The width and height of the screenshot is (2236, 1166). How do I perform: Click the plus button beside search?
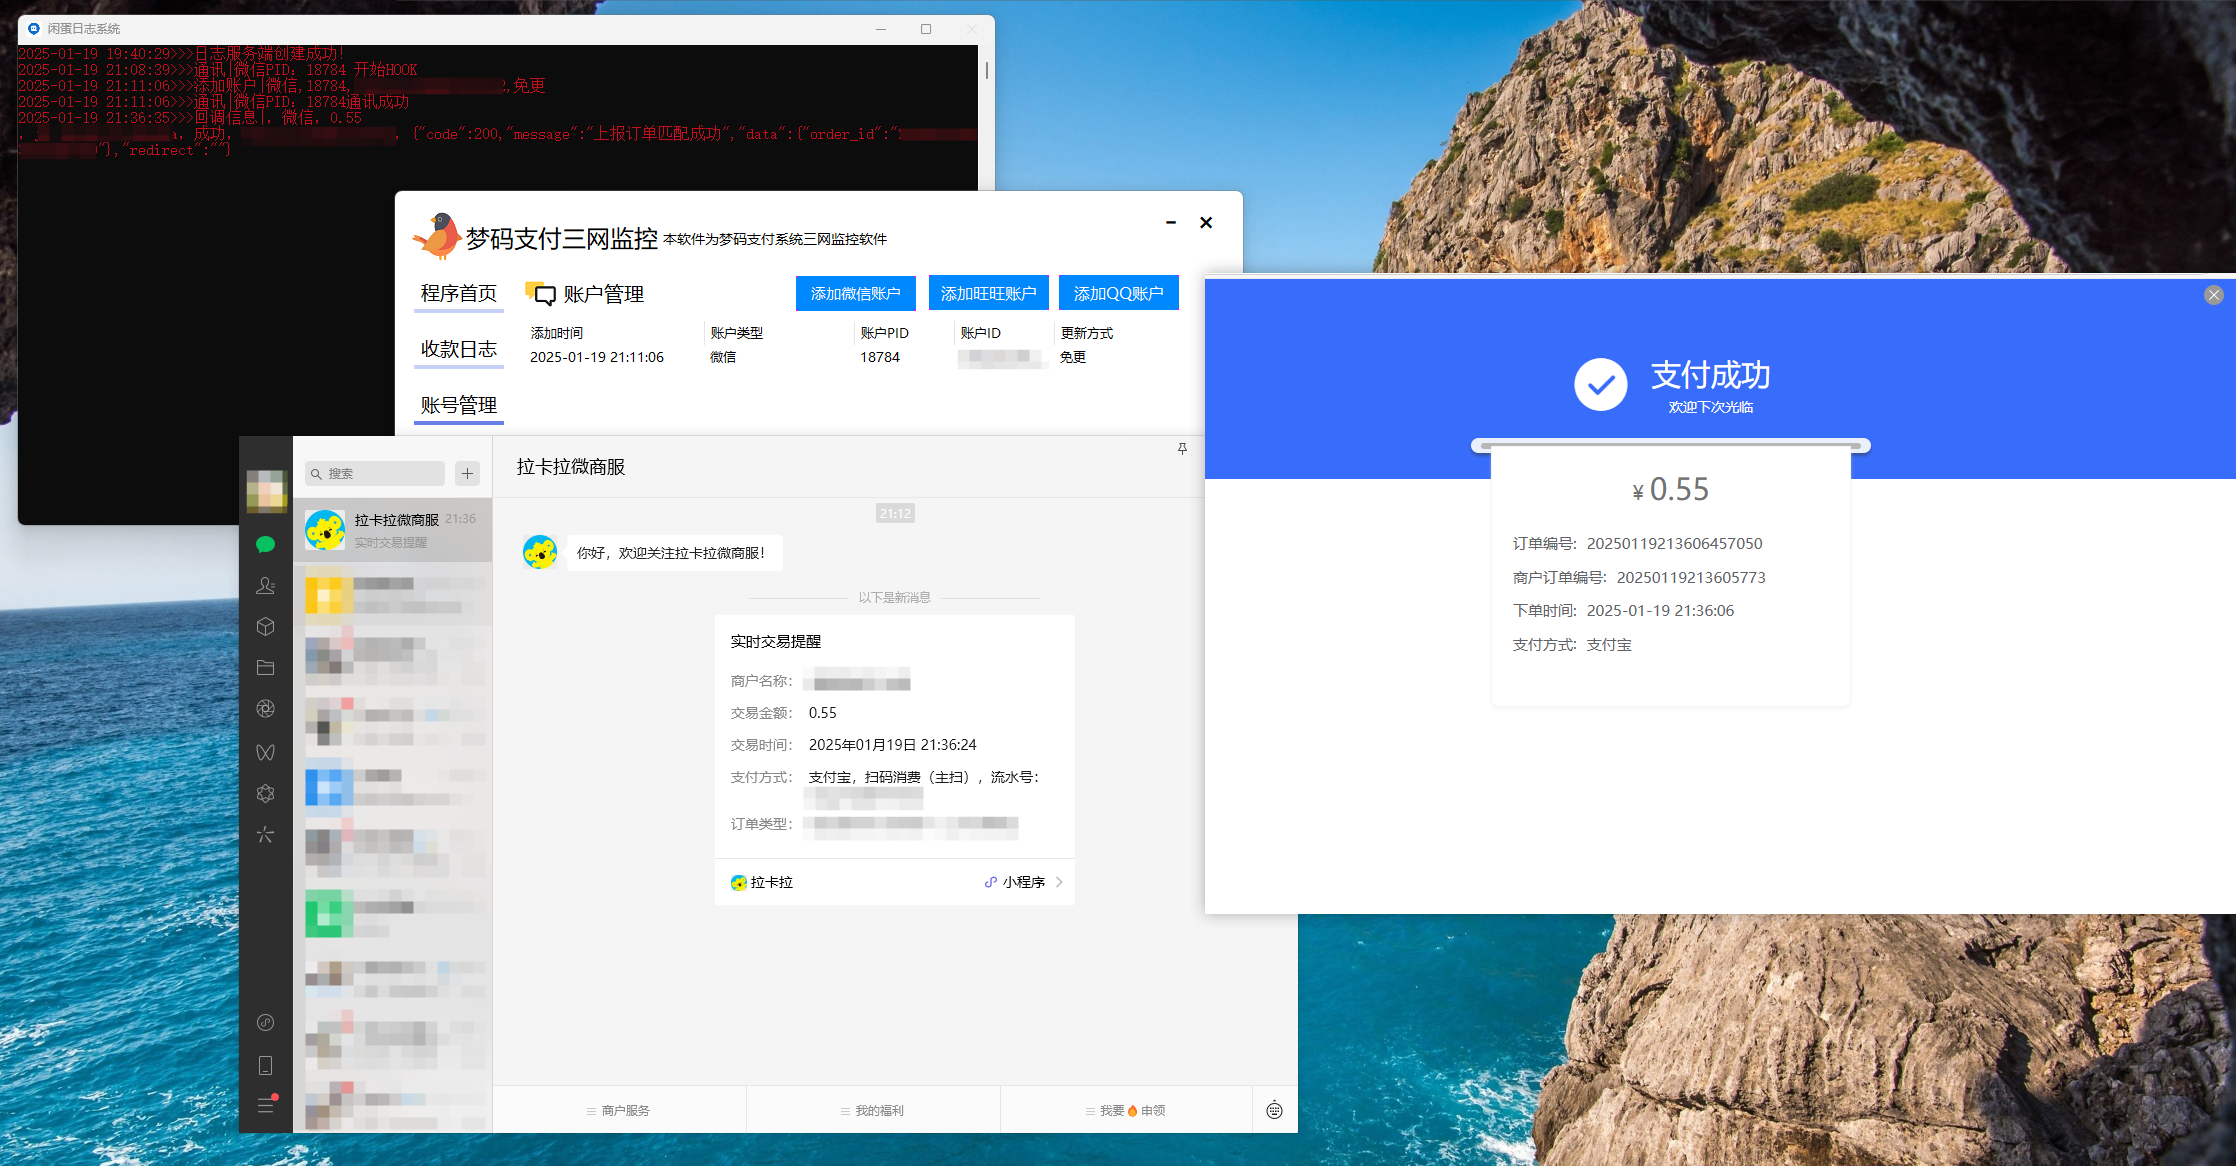467,473
